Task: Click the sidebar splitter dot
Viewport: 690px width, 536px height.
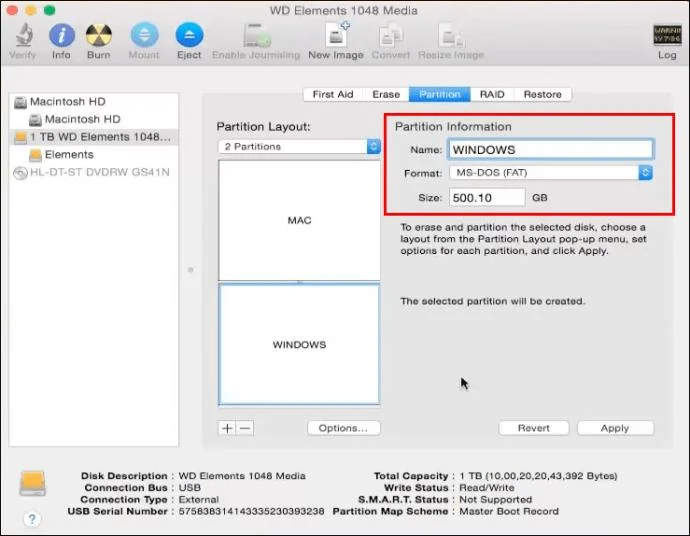Action: tap(191, 270)
